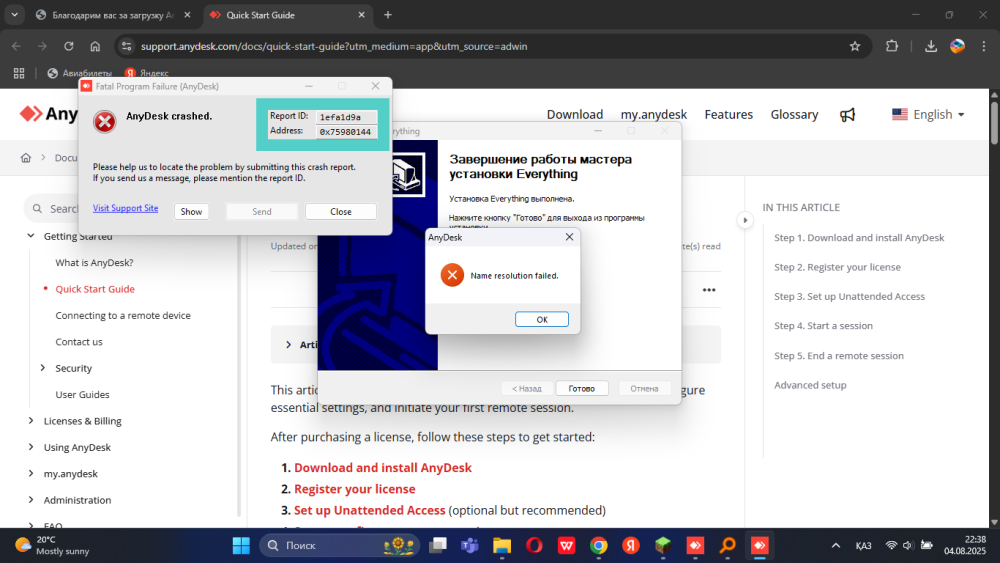The width and height of the screenshot is (1000, 563).
Task: Collapse the Getting Started section
Action: pos(31,236)
